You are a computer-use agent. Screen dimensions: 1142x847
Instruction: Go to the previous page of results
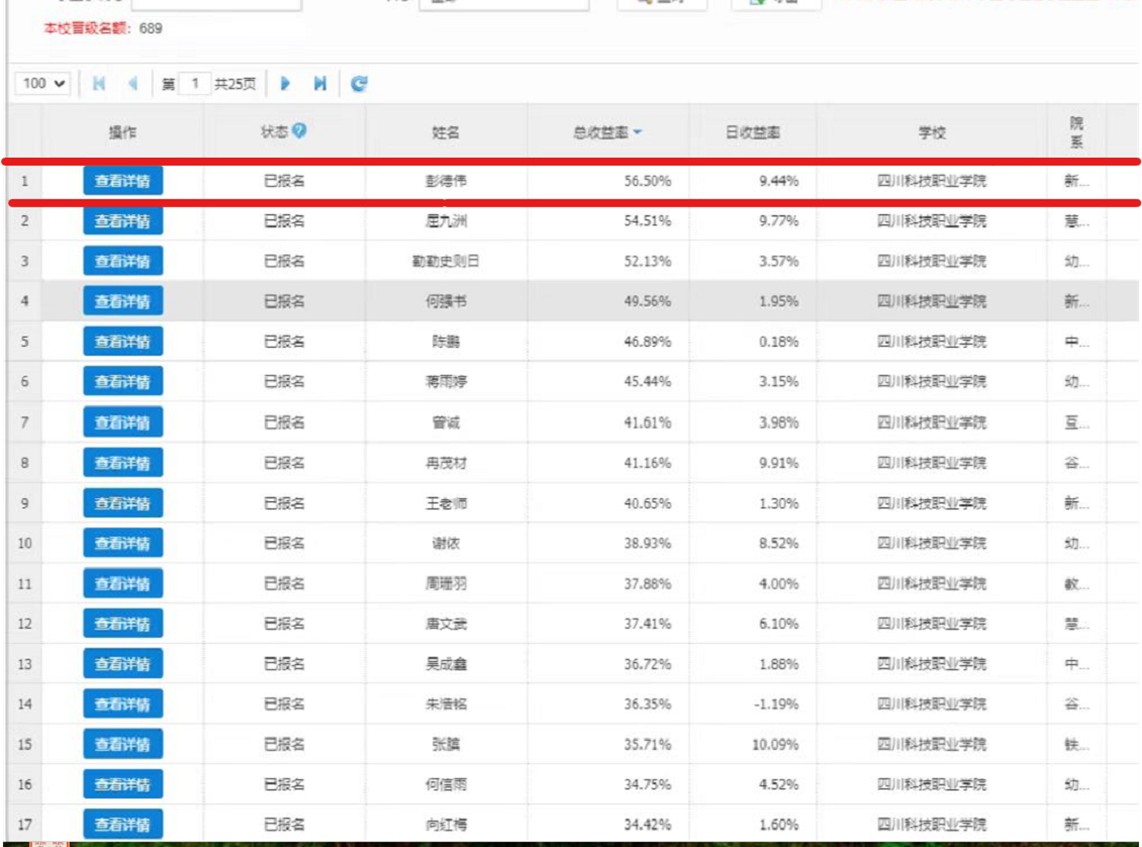pyautogui.click(x=133, y=84)
